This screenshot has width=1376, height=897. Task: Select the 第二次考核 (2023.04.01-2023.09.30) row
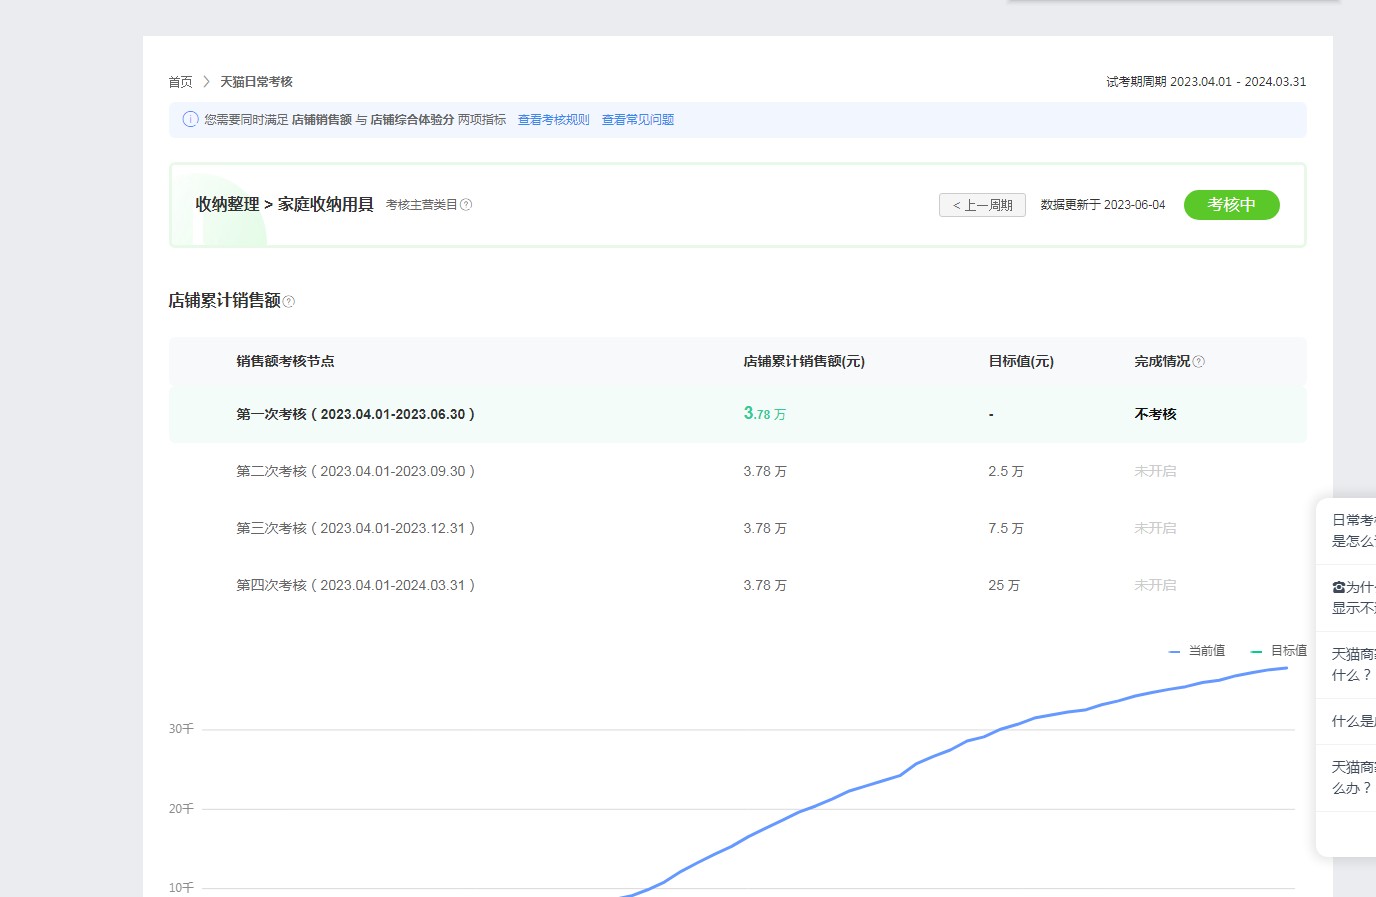click(738, 471)
